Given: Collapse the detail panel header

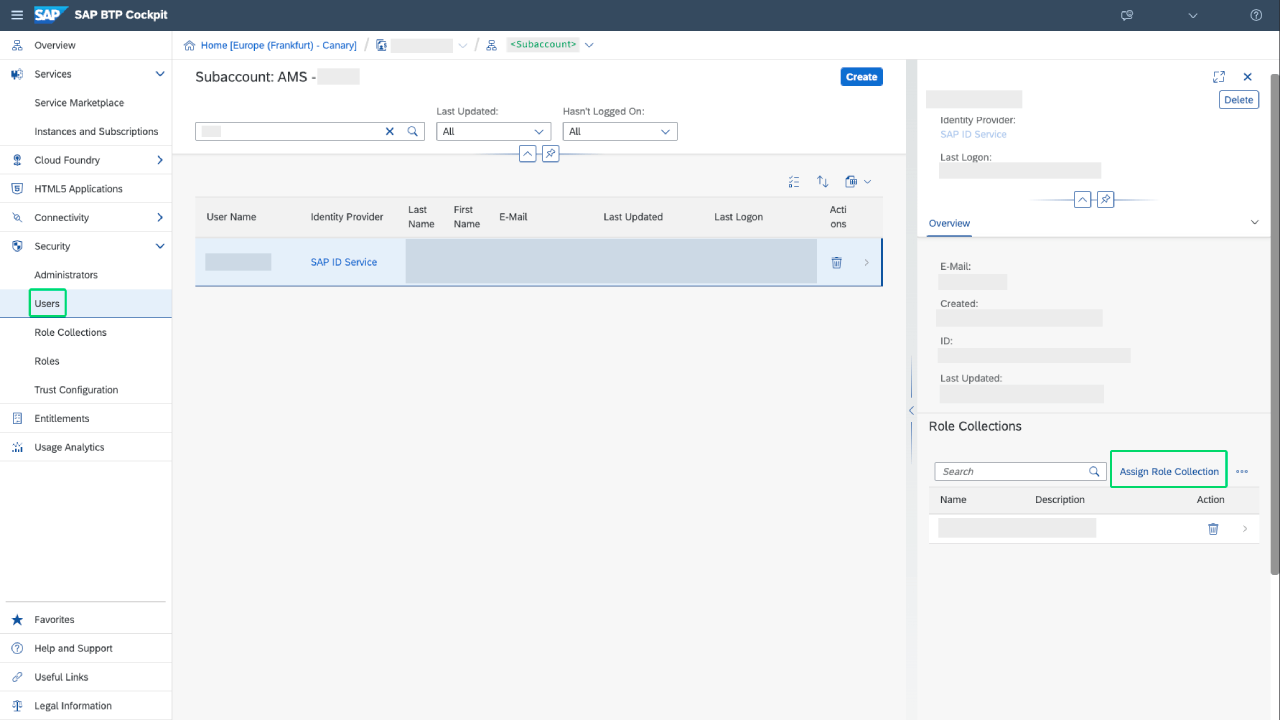Looking at the screenshot, I should (1082, 199).
